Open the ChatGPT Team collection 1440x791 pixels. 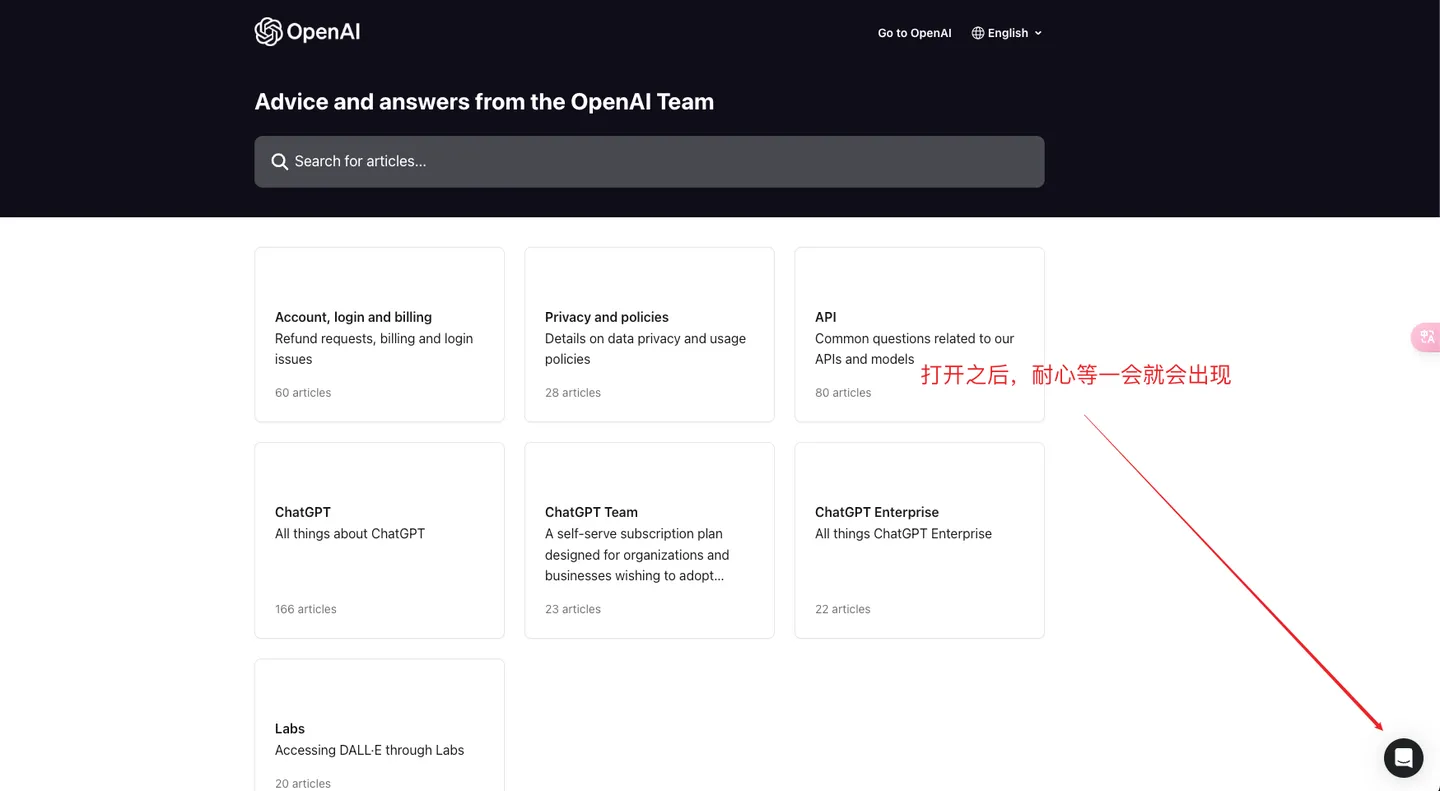[x=649, y=540]
